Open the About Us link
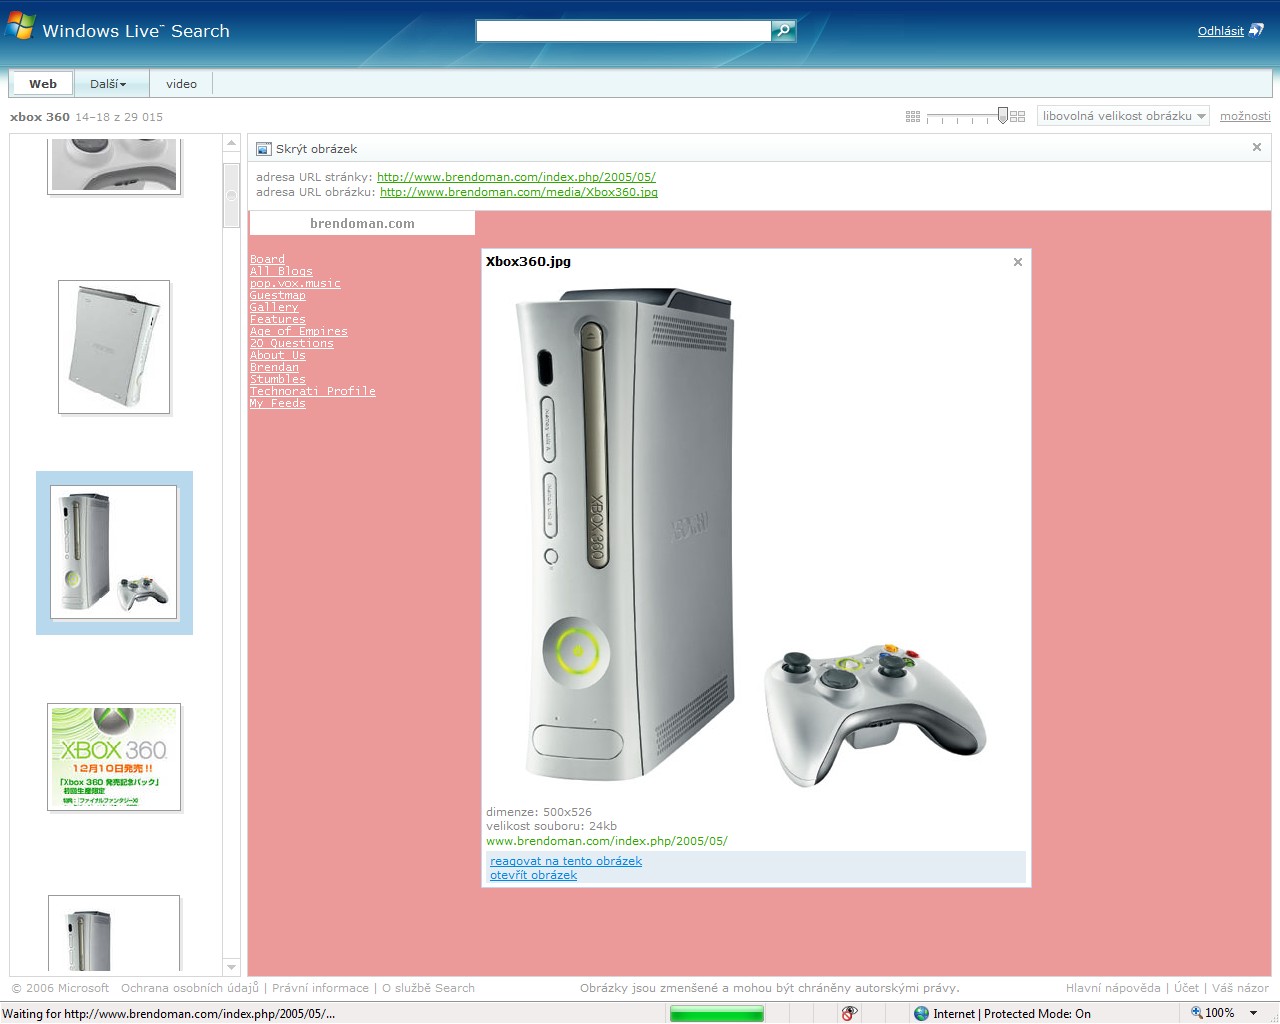Viewport: 1280px width, 1024px height. (278, 355)
